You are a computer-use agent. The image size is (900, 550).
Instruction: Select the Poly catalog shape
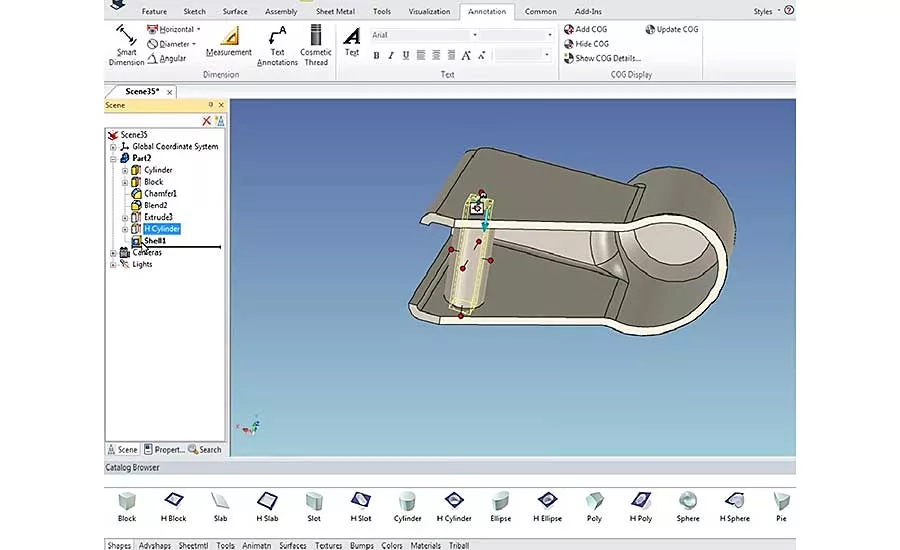594,507
